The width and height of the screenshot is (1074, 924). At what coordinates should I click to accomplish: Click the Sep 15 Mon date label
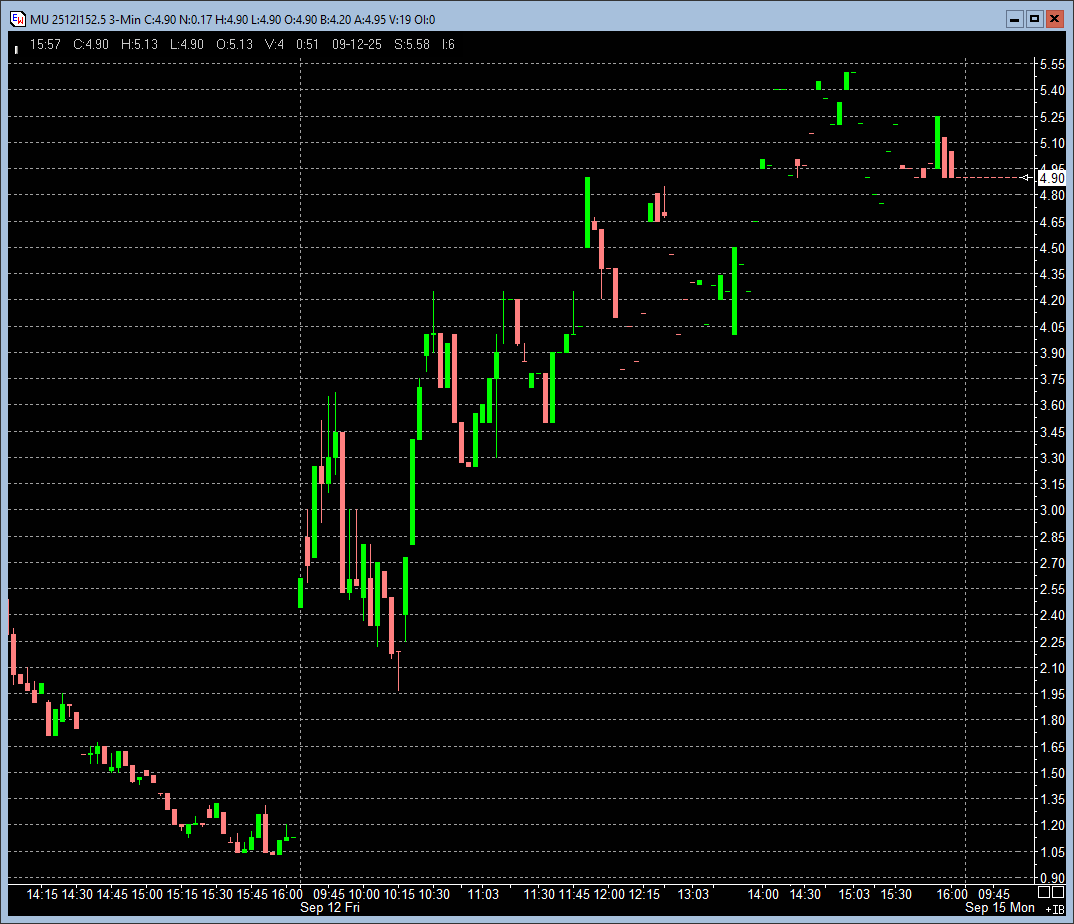click(1000, 908)
